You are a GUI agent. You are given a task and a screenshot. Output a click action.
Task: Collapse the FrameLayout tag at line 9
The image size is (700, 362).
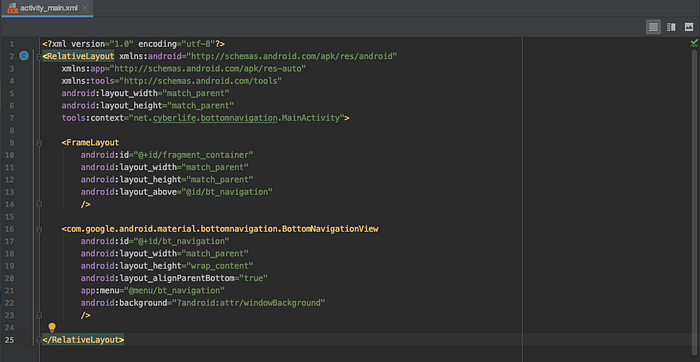39,143
